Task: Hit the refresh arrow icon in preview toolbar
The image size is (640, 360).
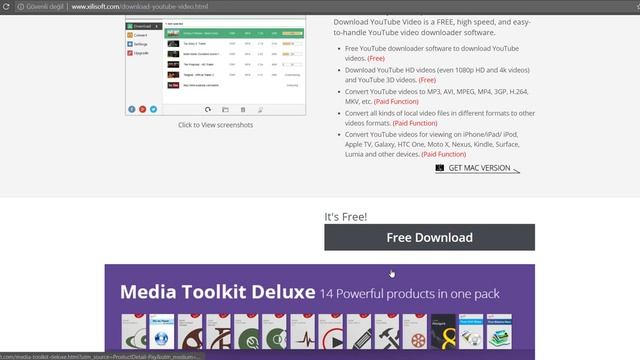Action: tap(208, 109)
